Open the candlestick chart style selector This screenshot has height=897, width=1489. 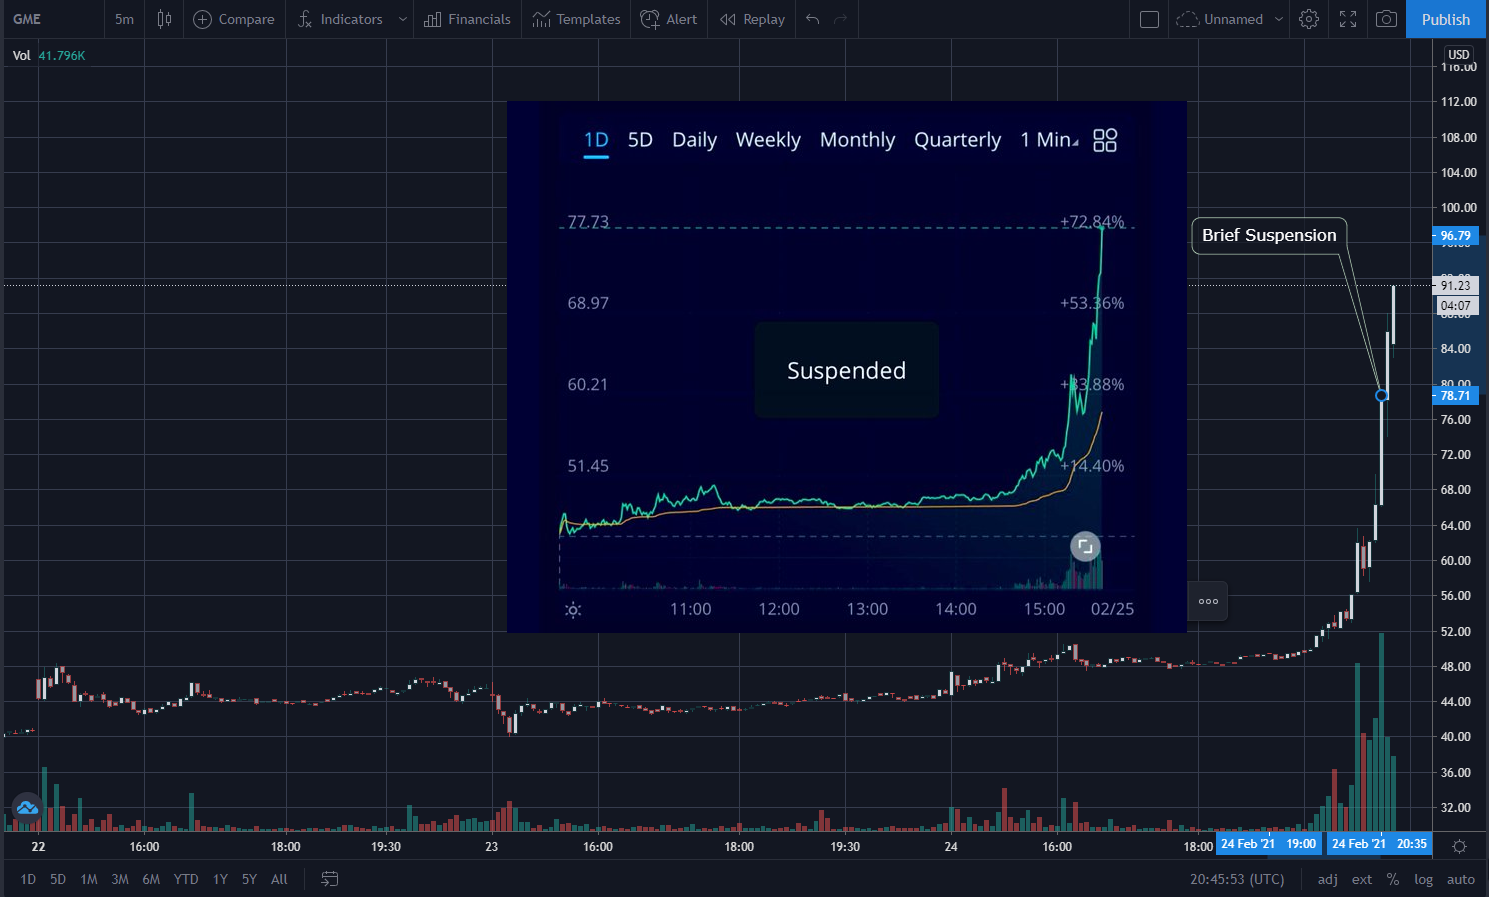pyautogui.click(x=165, y=19)
